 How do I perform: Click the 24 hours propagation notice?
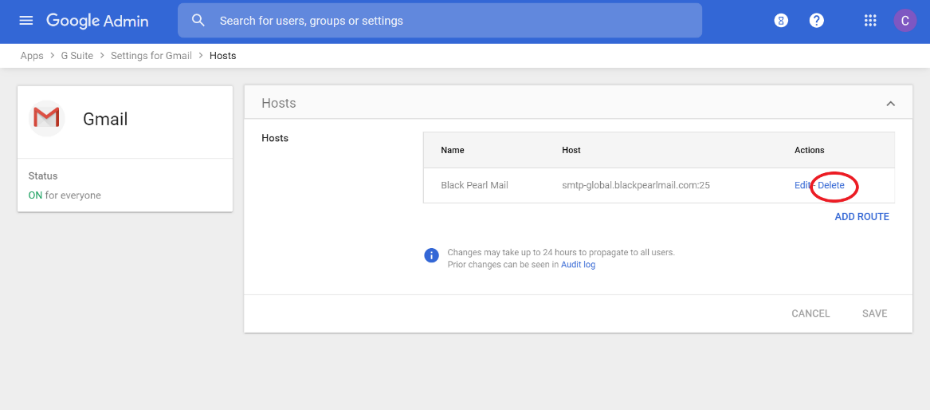pyautogui.click(x=561, y=252)
